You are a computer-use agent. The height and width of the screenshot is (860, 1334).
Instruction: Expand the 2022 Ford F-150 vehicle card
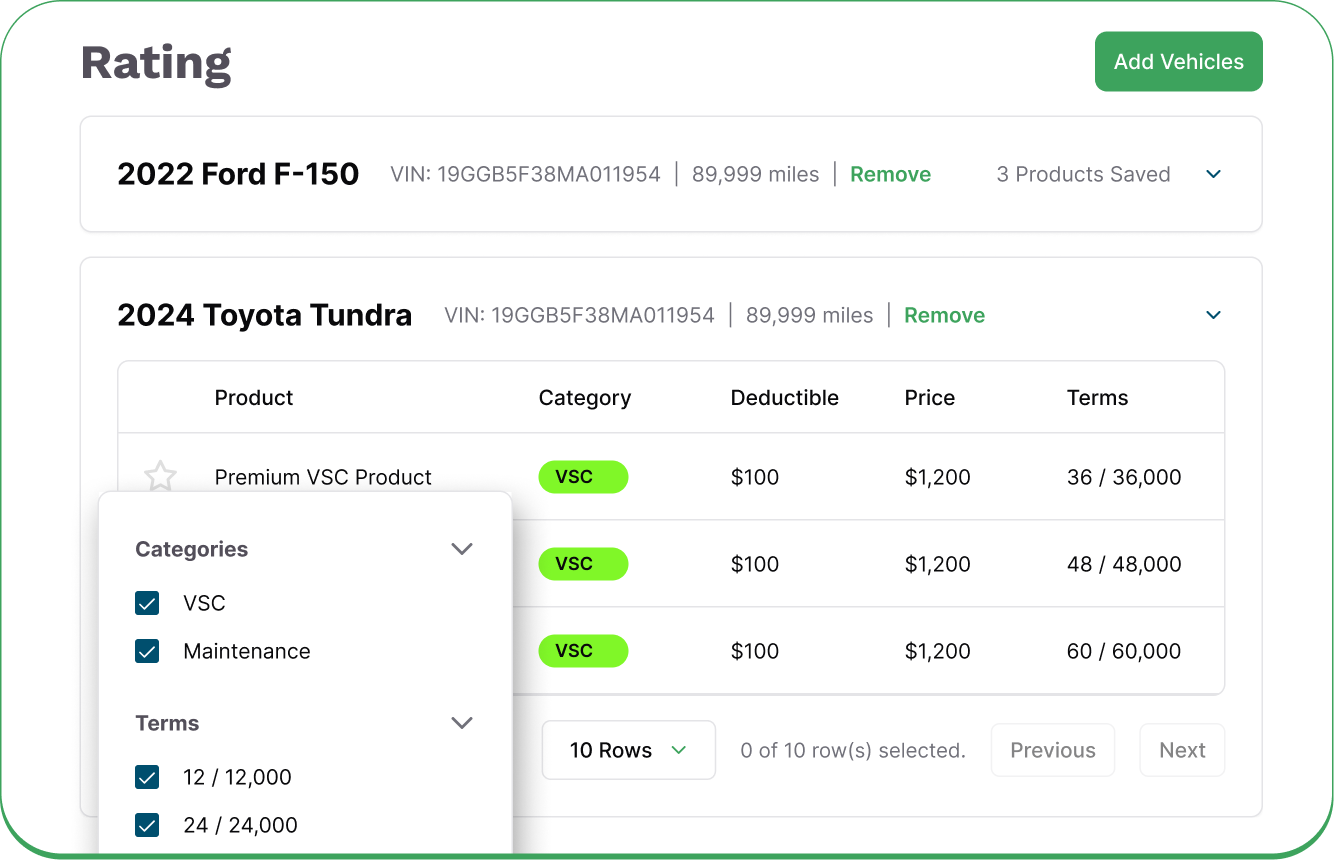pyautogui.click(x=1213, y=174)
